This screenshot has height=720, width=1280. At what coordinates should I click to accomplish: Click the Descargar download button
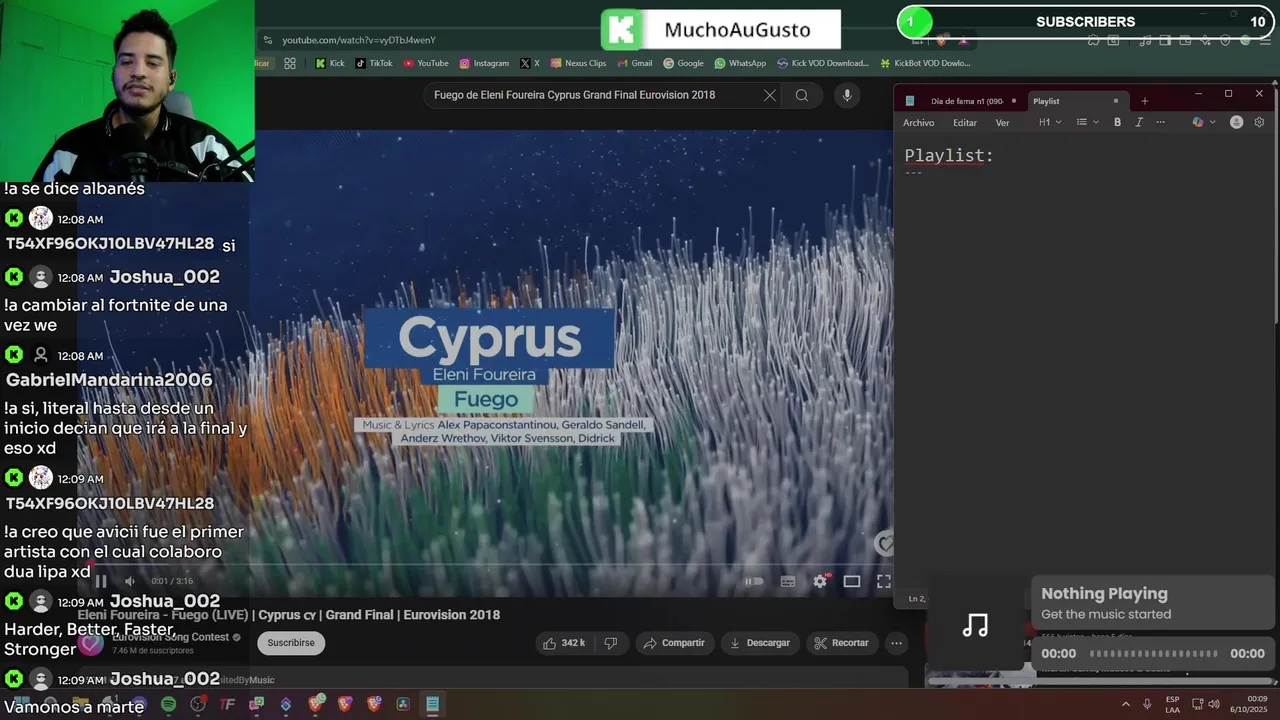760,643
